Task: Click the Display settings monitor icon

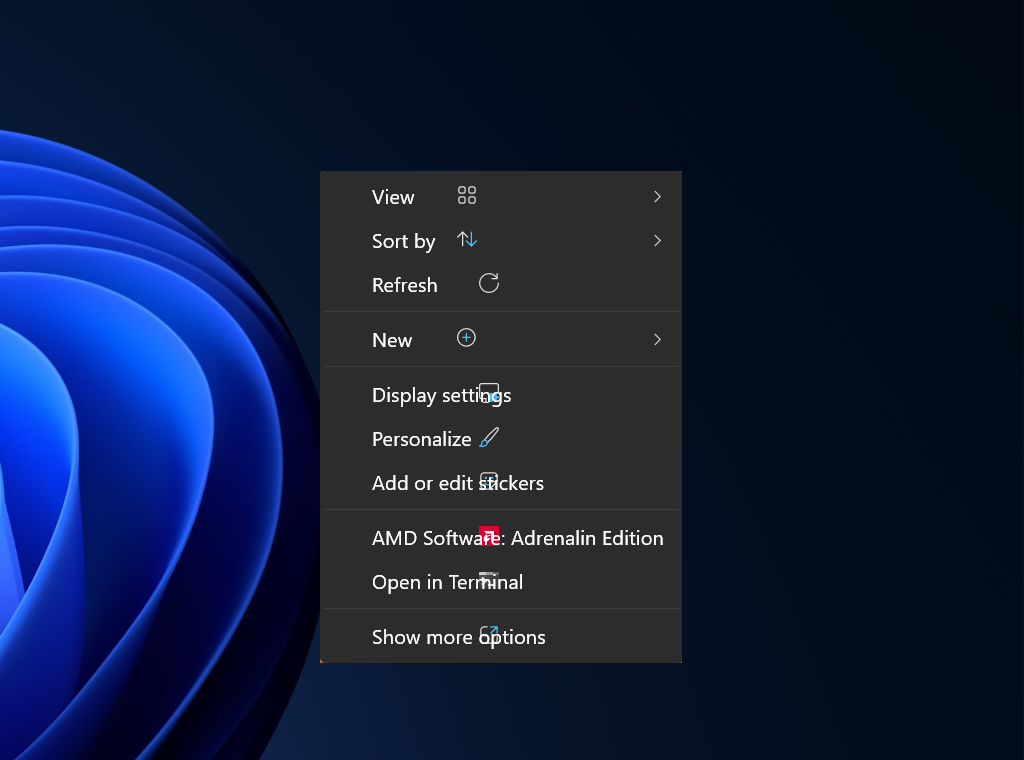Action: 489,393
